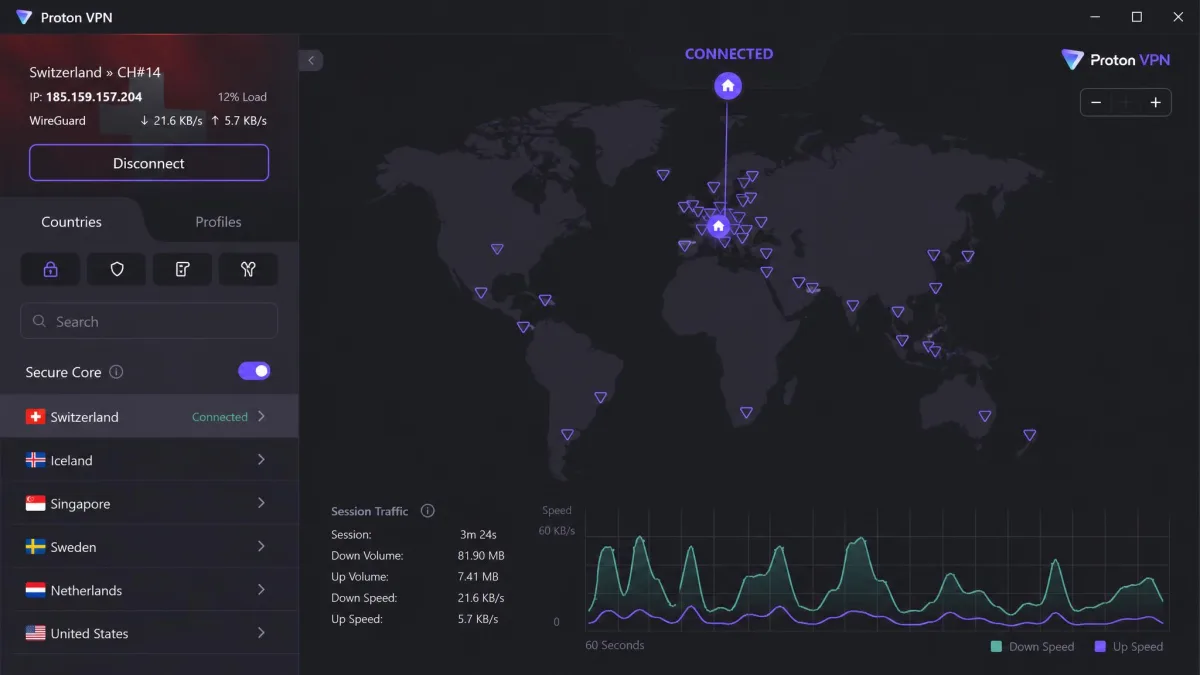Select the Brazil server marker on map
The image size is (1200, 675).
pos(601,397)
